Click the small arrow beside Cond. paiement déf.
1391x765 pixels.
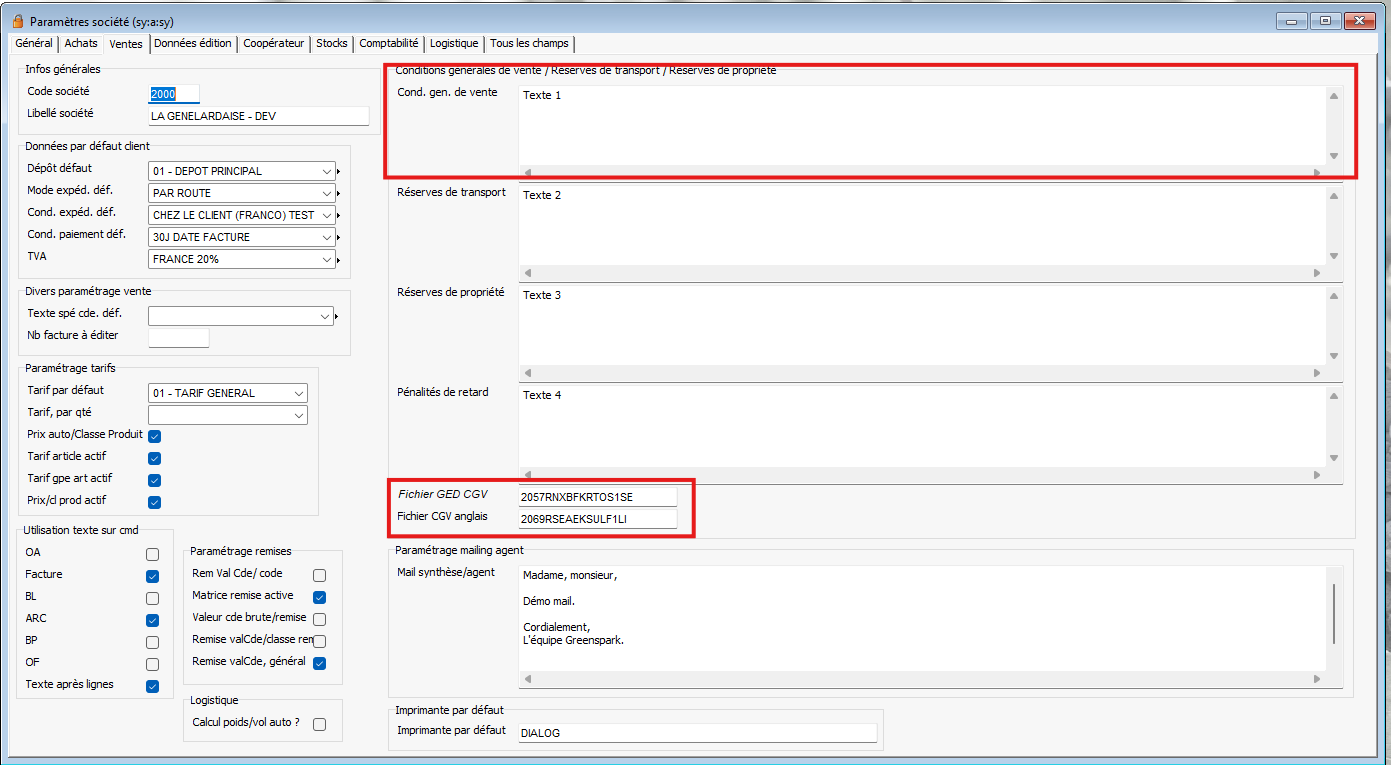pyautogui.click(x=339, y=238)
